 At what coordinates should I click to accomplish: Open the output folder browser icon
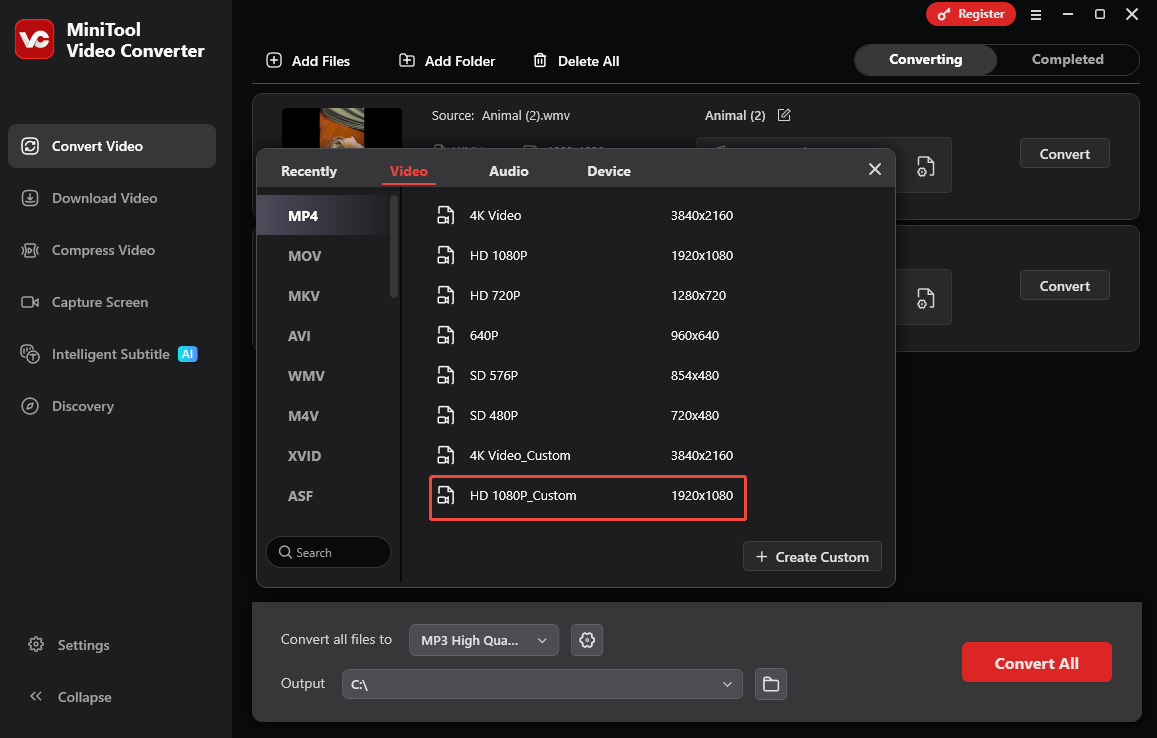click(770, 684)
